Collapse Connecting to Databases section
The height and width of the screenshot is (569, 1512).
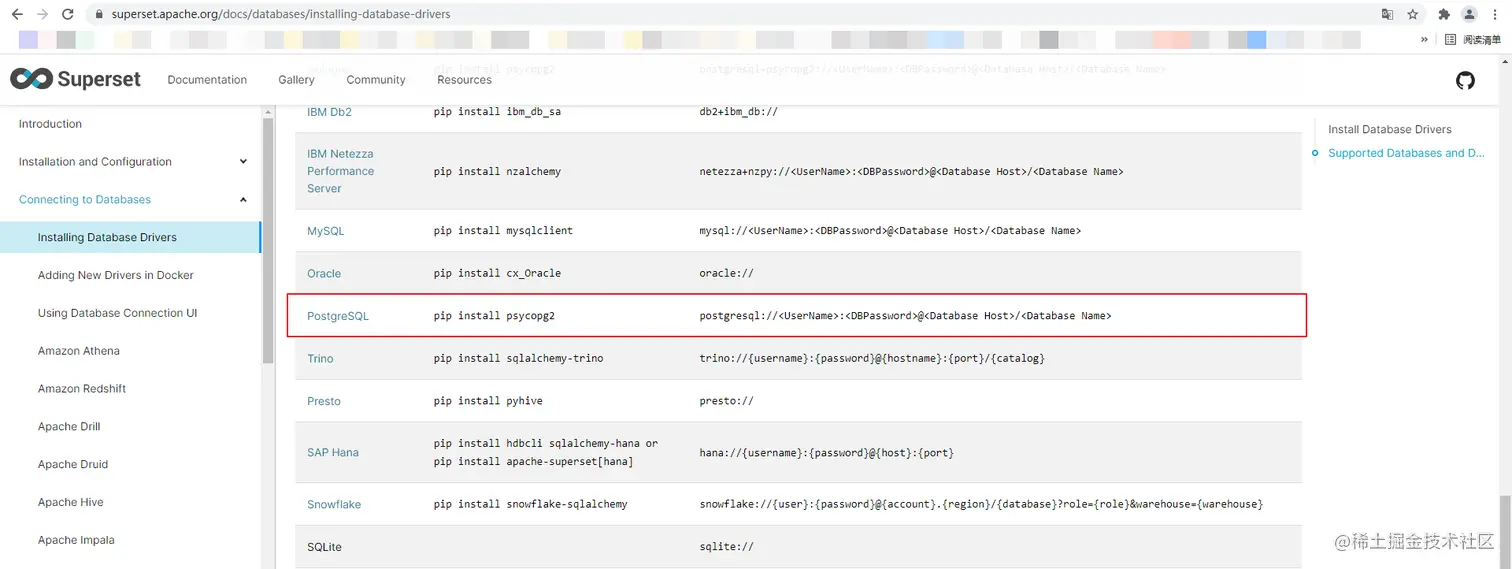pyautogui.click(x=133, y=200)
